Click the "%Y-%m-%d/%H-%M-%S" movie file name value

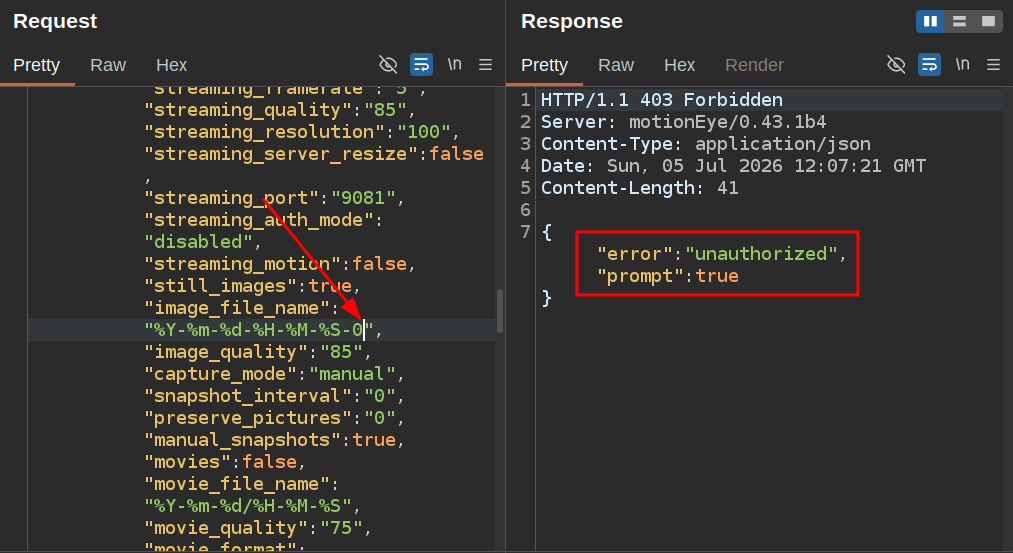[248, 505]
